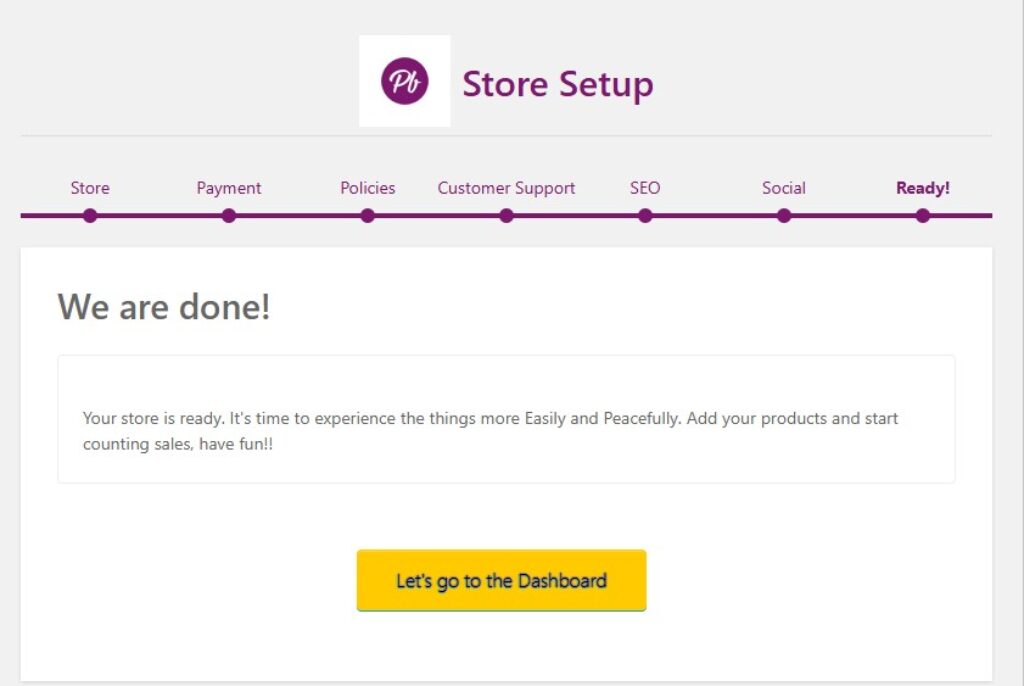Click the SEO step dot marker
This screenshot has height=686, width=1024.
645,215
